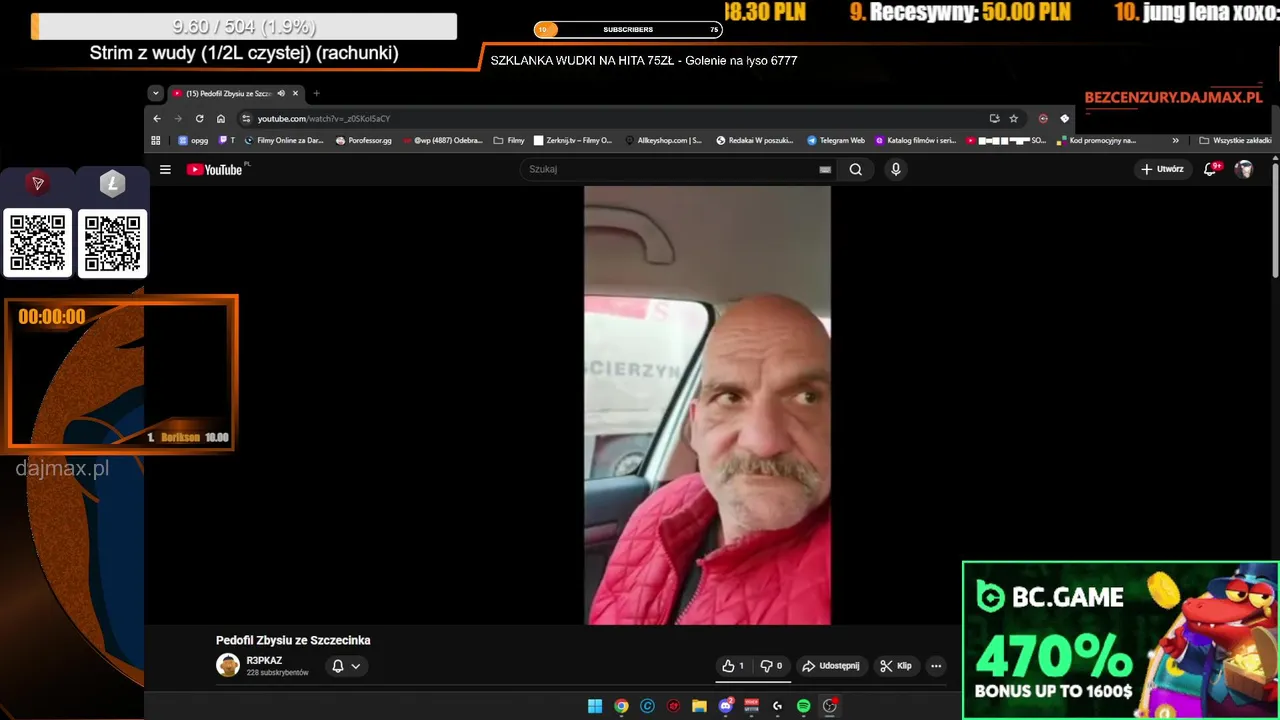Open the Katalog filmów i seri... bookmark

click(x=916, y=141)
